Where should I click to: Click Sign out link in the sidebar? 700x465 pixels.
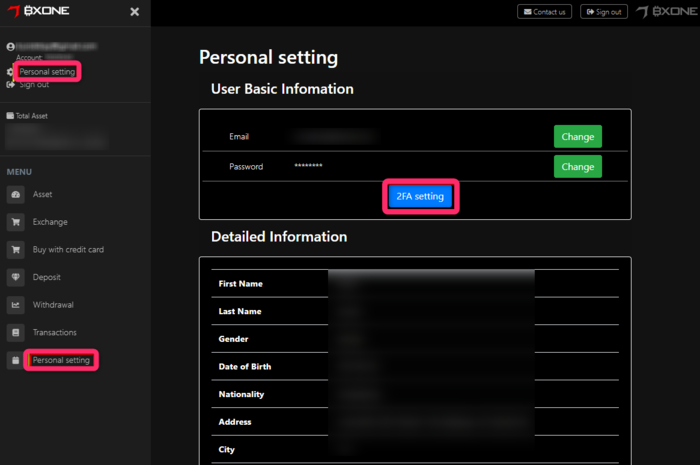tap(34, 85)
